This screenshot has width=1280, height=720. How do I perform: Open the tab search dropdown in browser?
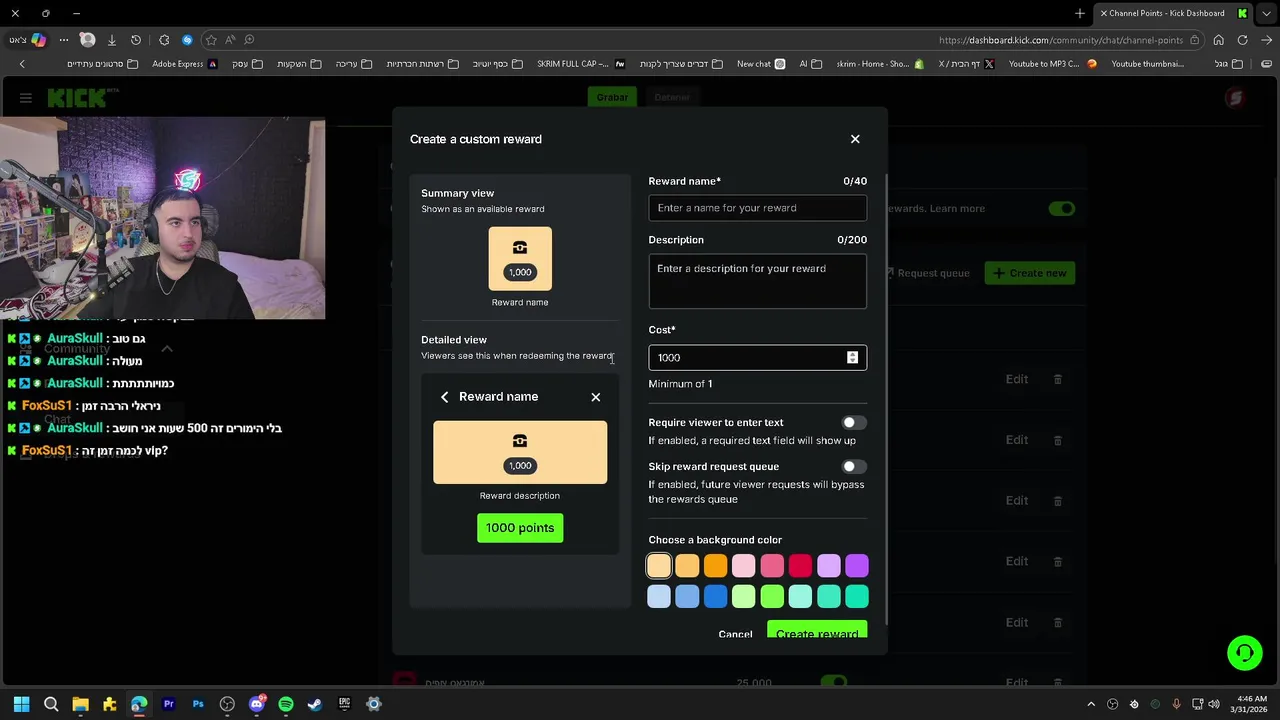pos(1266,14)
